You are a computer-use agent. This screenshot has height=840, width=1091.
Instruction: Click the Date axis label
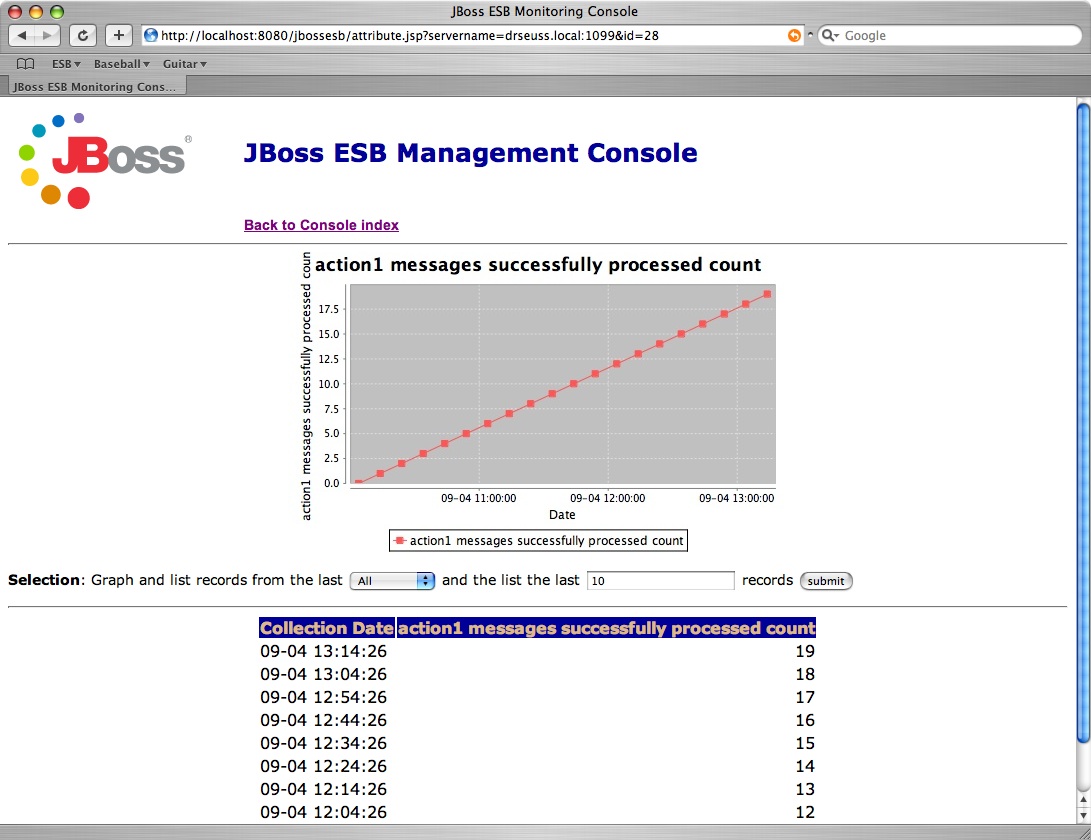tap(562, 515)
